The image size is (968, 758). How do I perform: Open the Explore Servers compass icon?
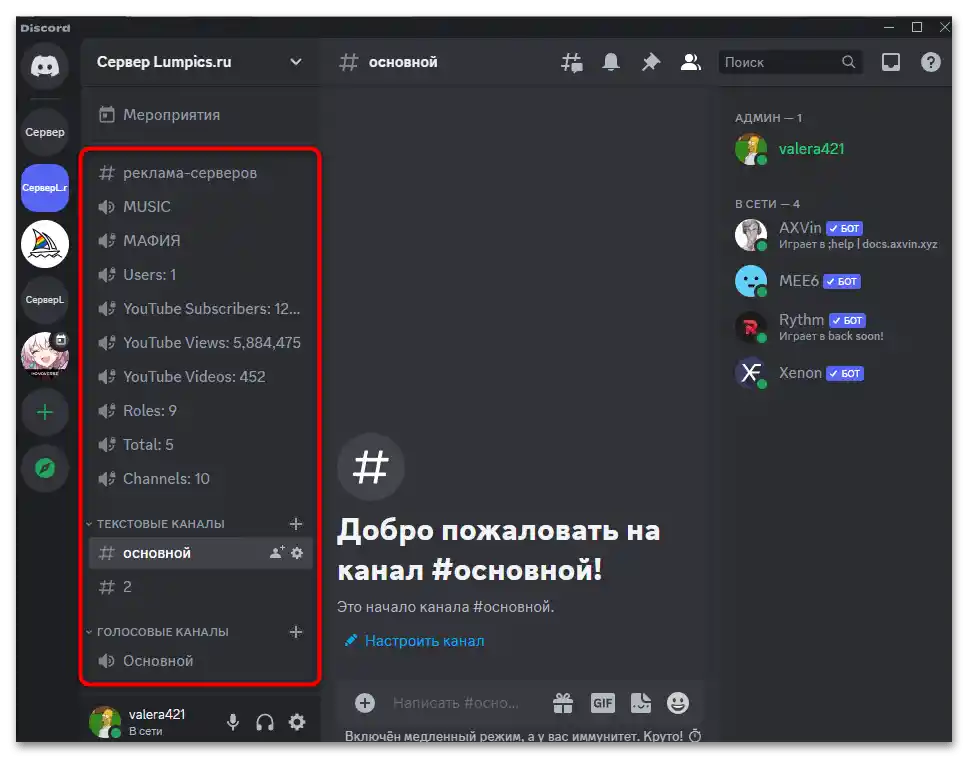[44, 468]
